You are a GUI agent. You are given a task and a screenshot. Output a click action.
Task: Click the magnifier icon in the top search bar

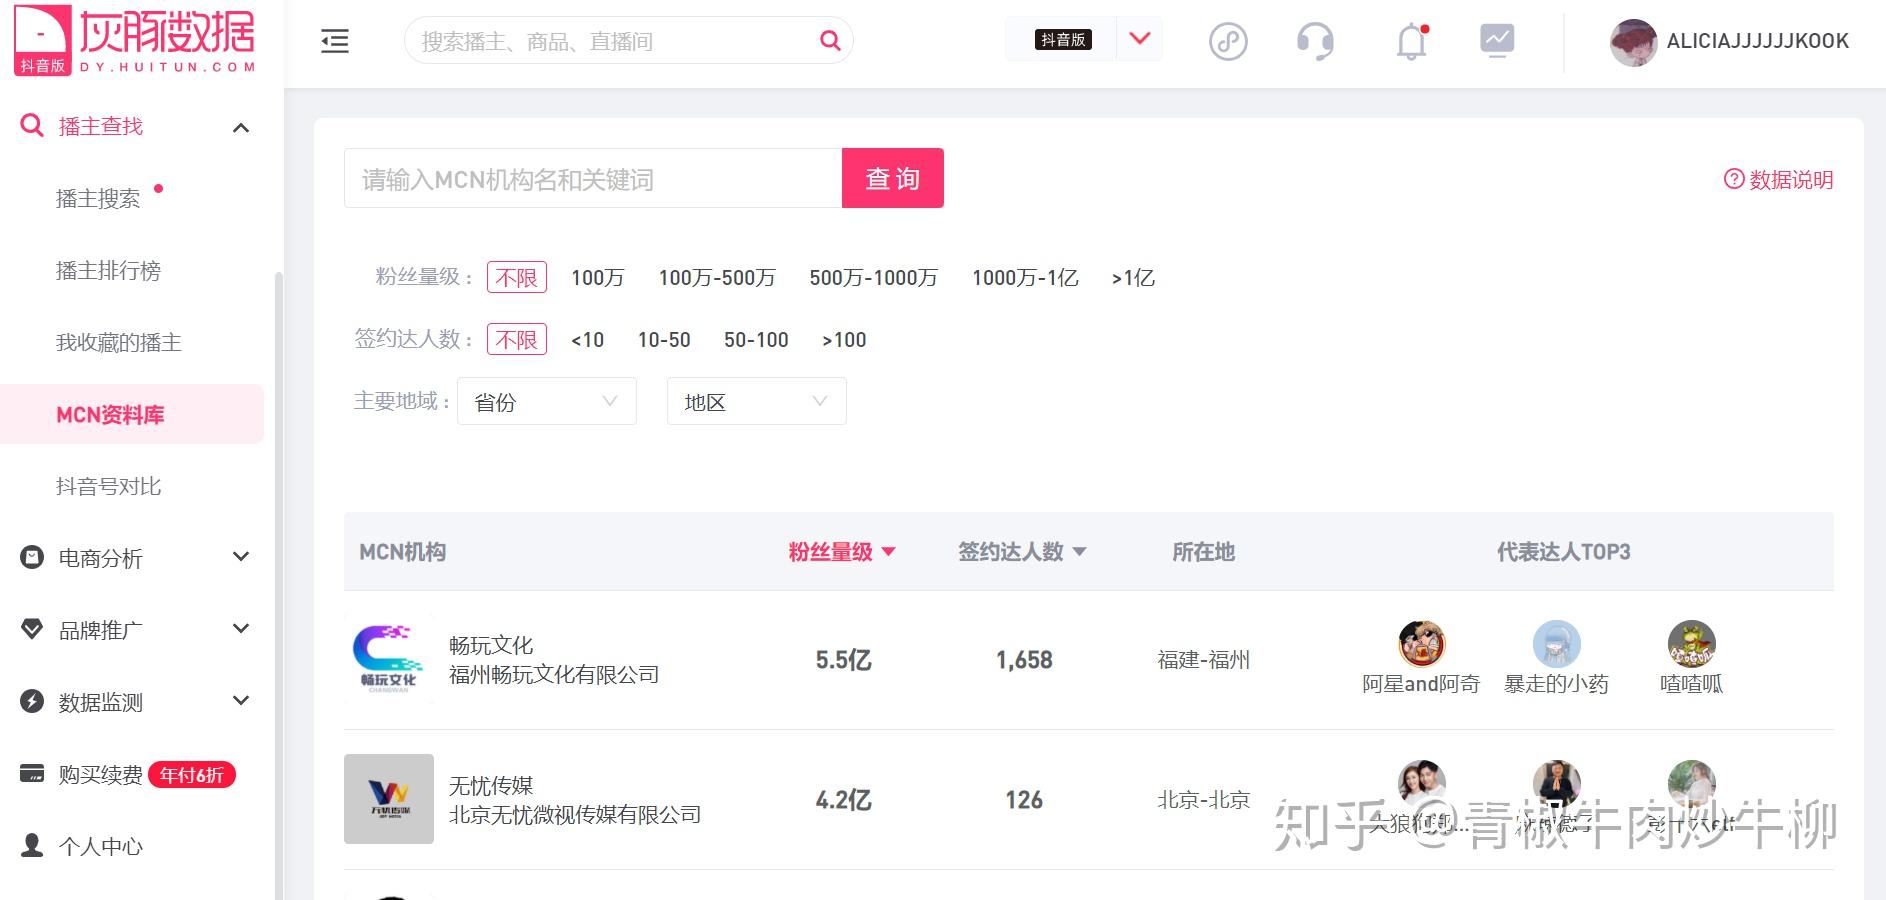pos(830,40)
